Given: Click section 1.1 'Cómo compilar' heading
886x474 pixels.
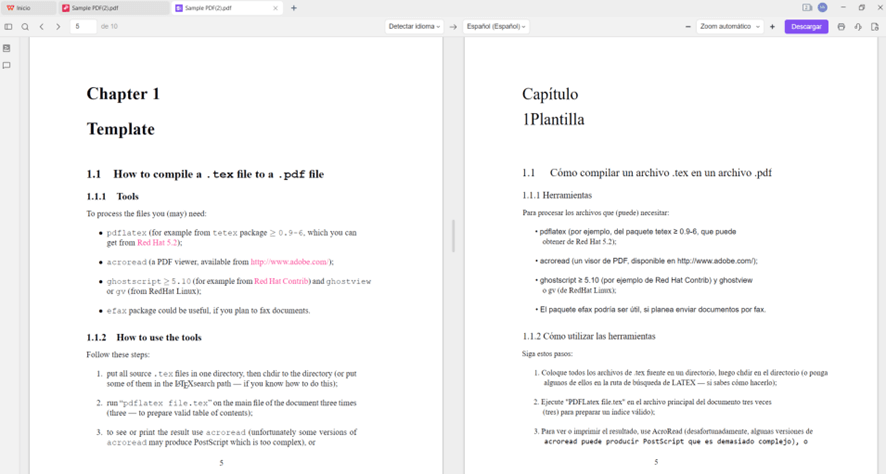Looking at the screenshot, I should point(647,173).
